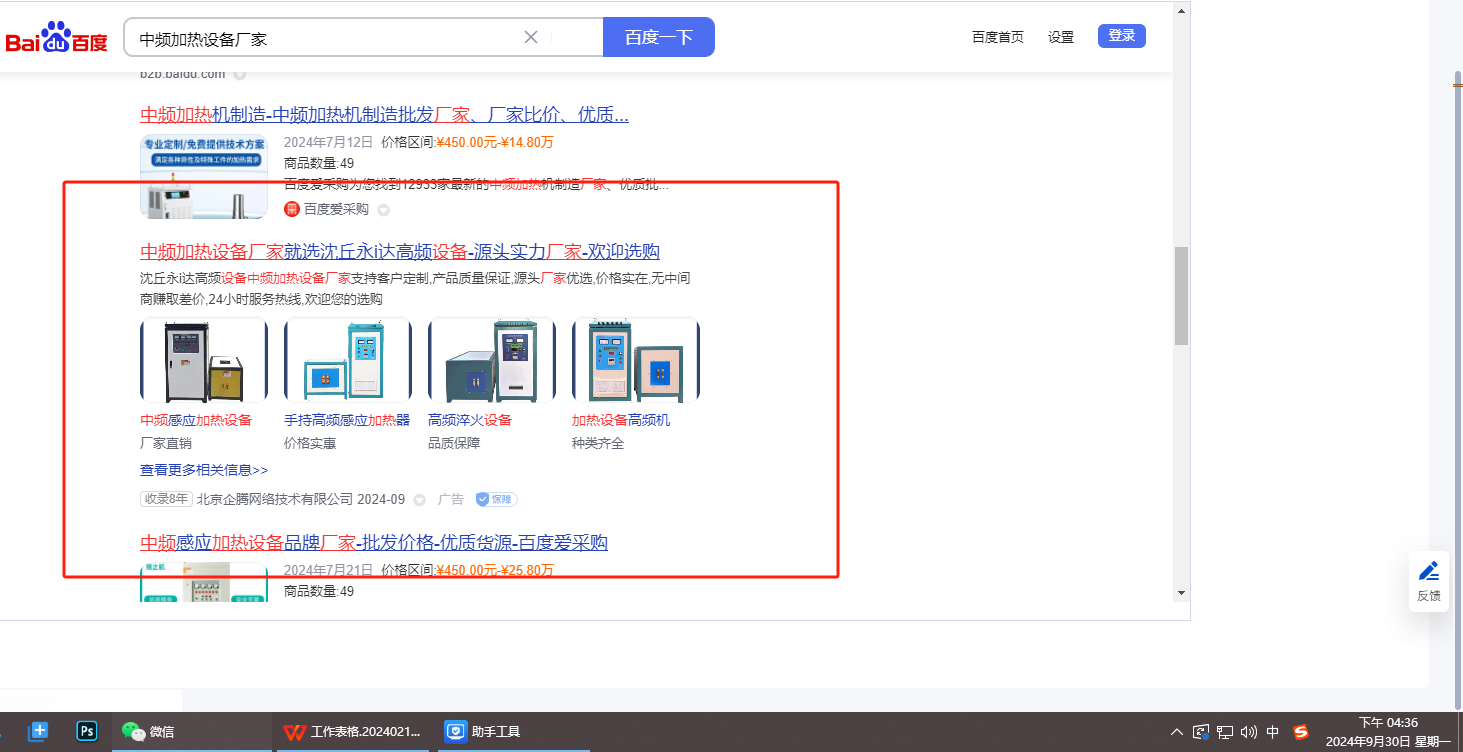
Task: Open the 沈丘永达高频设备 ad result title
Action: (400, 251)
